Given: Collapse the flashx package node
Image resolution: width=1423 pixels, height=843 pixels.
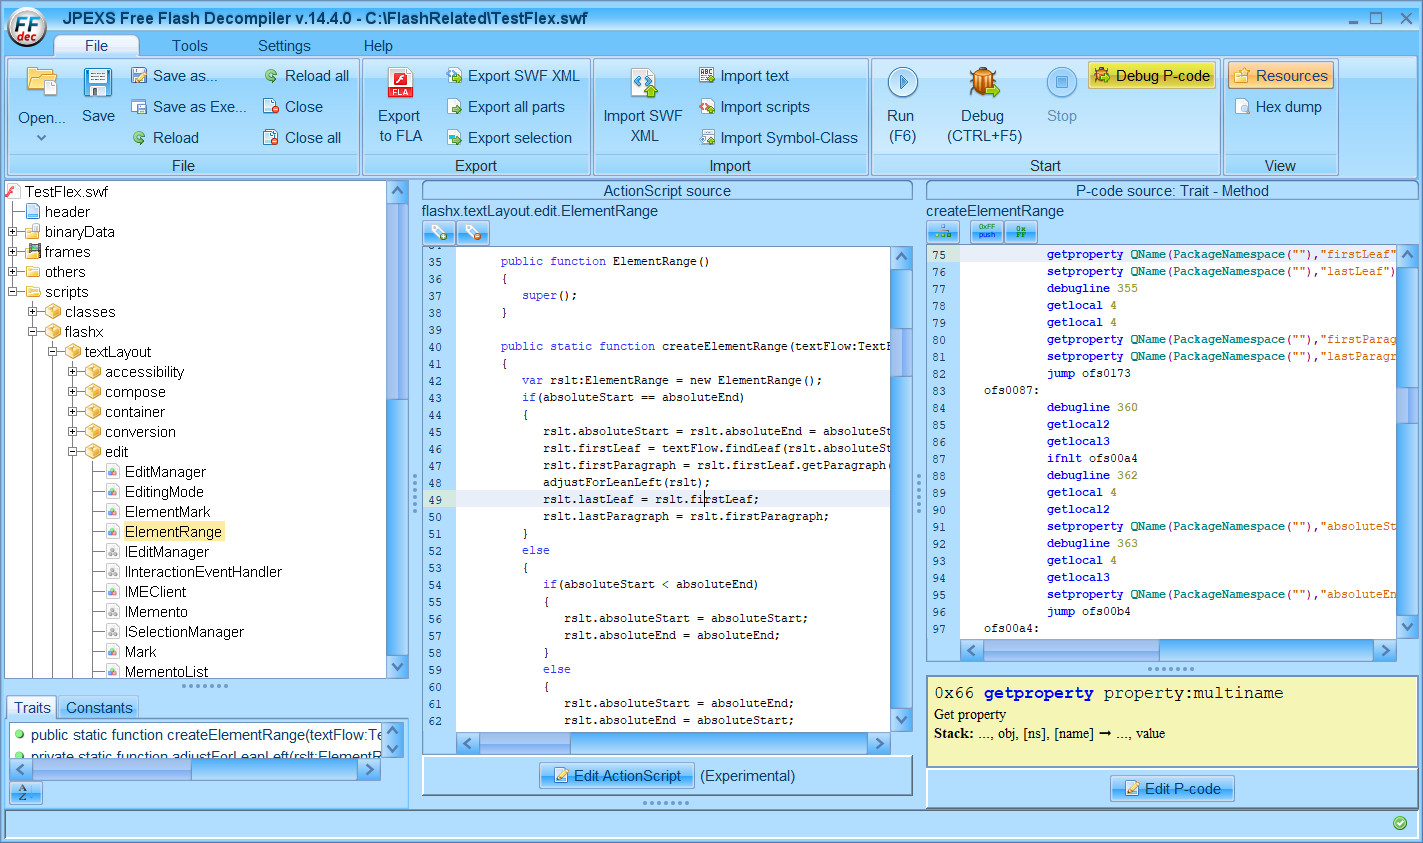Looking at the screenshot, I should (33, 332).
